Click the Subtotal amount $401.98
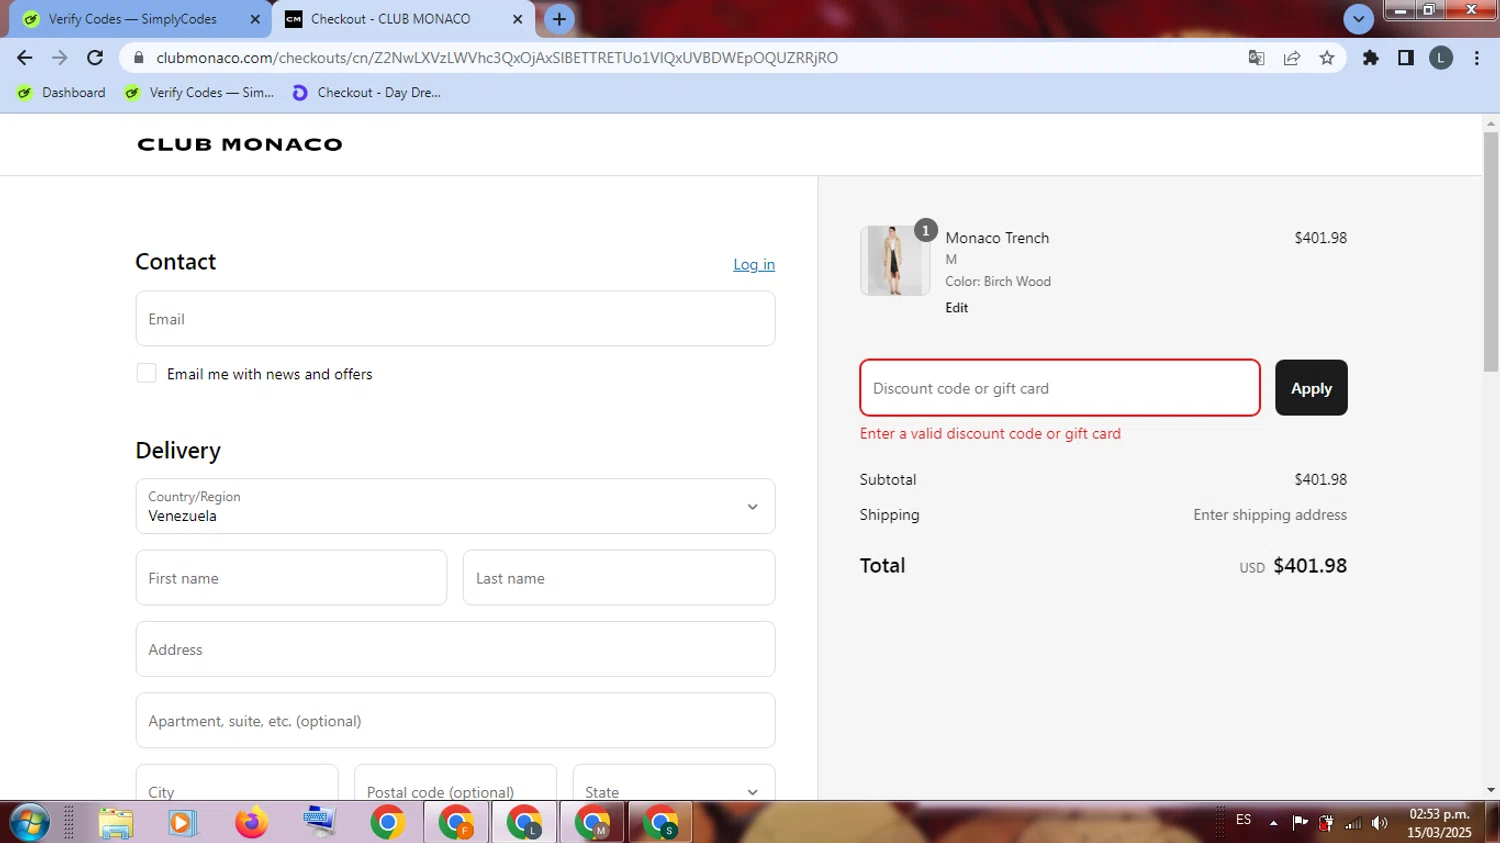The height and width of the screenshot is (843, 1500). pos(1320,479)
